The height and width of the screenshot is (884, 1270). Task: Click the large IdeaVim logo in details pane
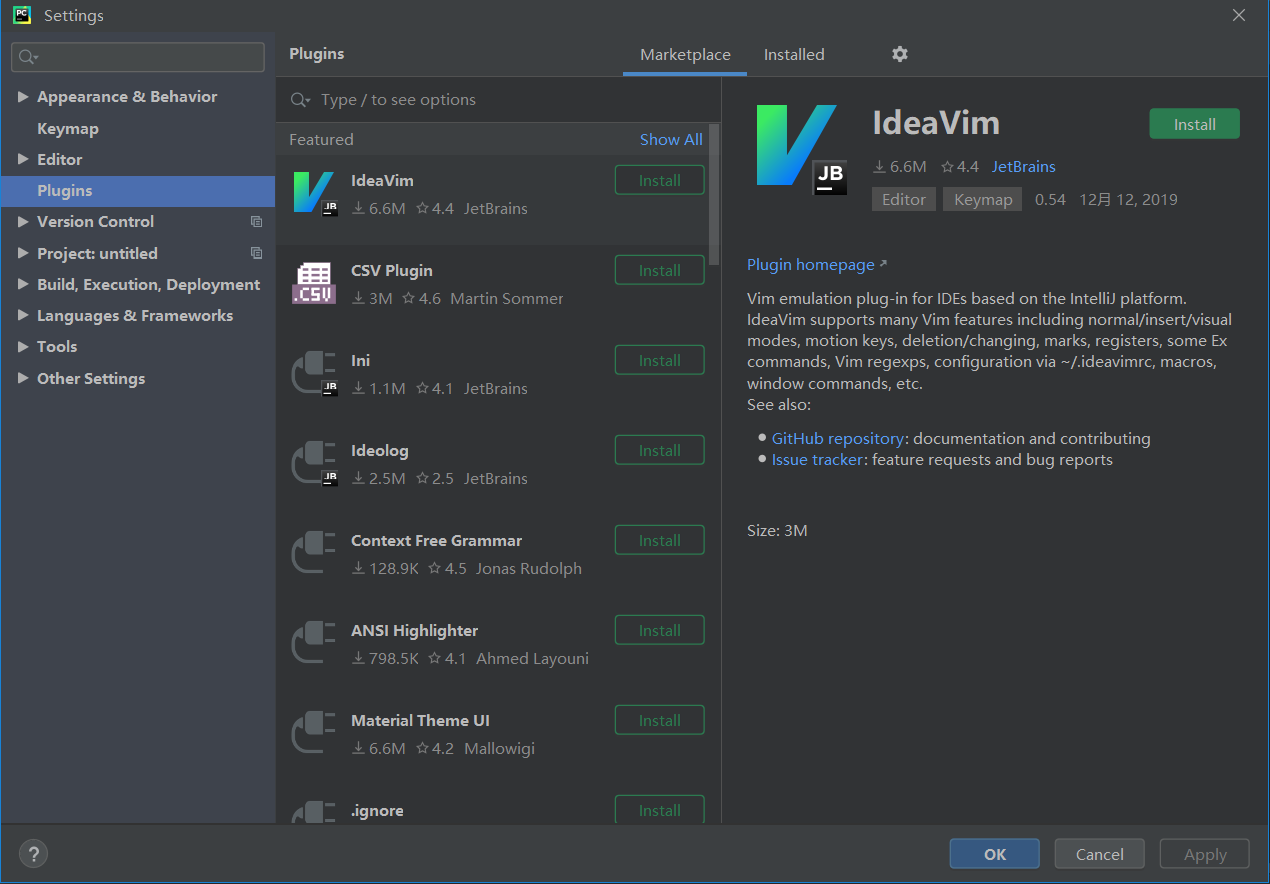pyautogui.click(x=802, y=148)
